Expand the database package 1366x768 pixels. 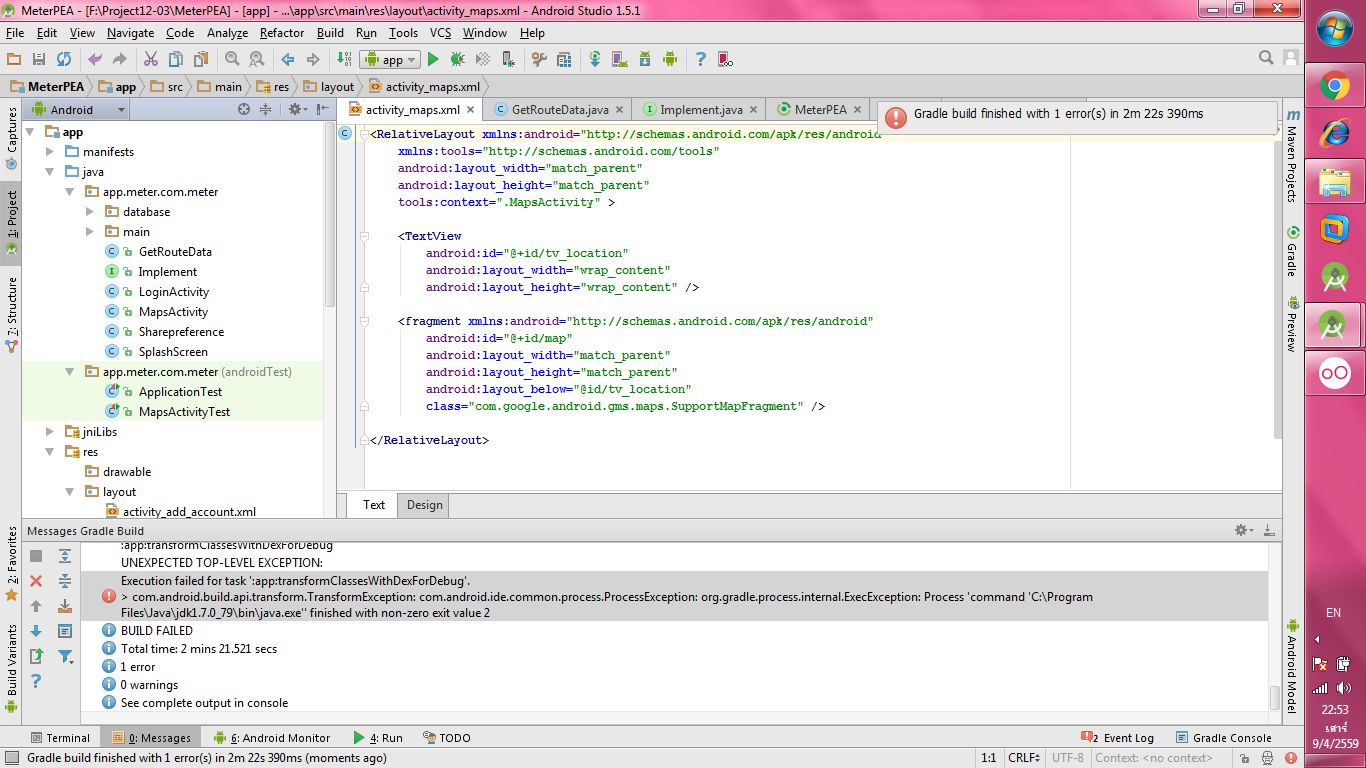(91, 212)
